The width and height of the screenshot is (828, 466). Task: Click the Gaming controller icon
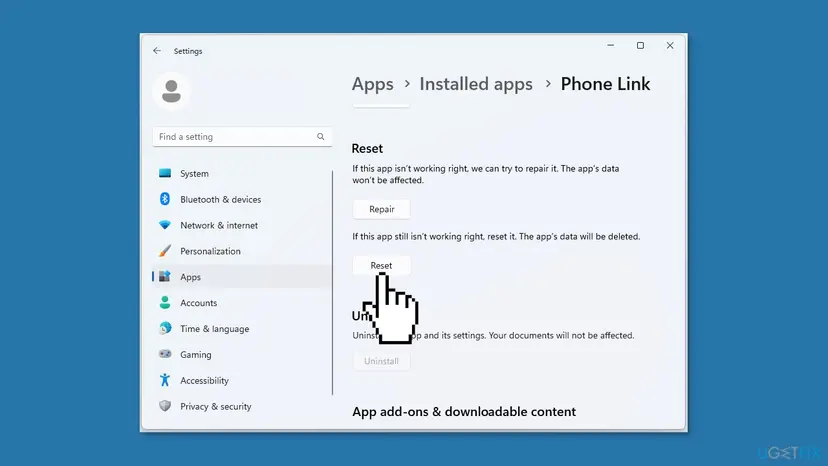[x=165, y=354]
